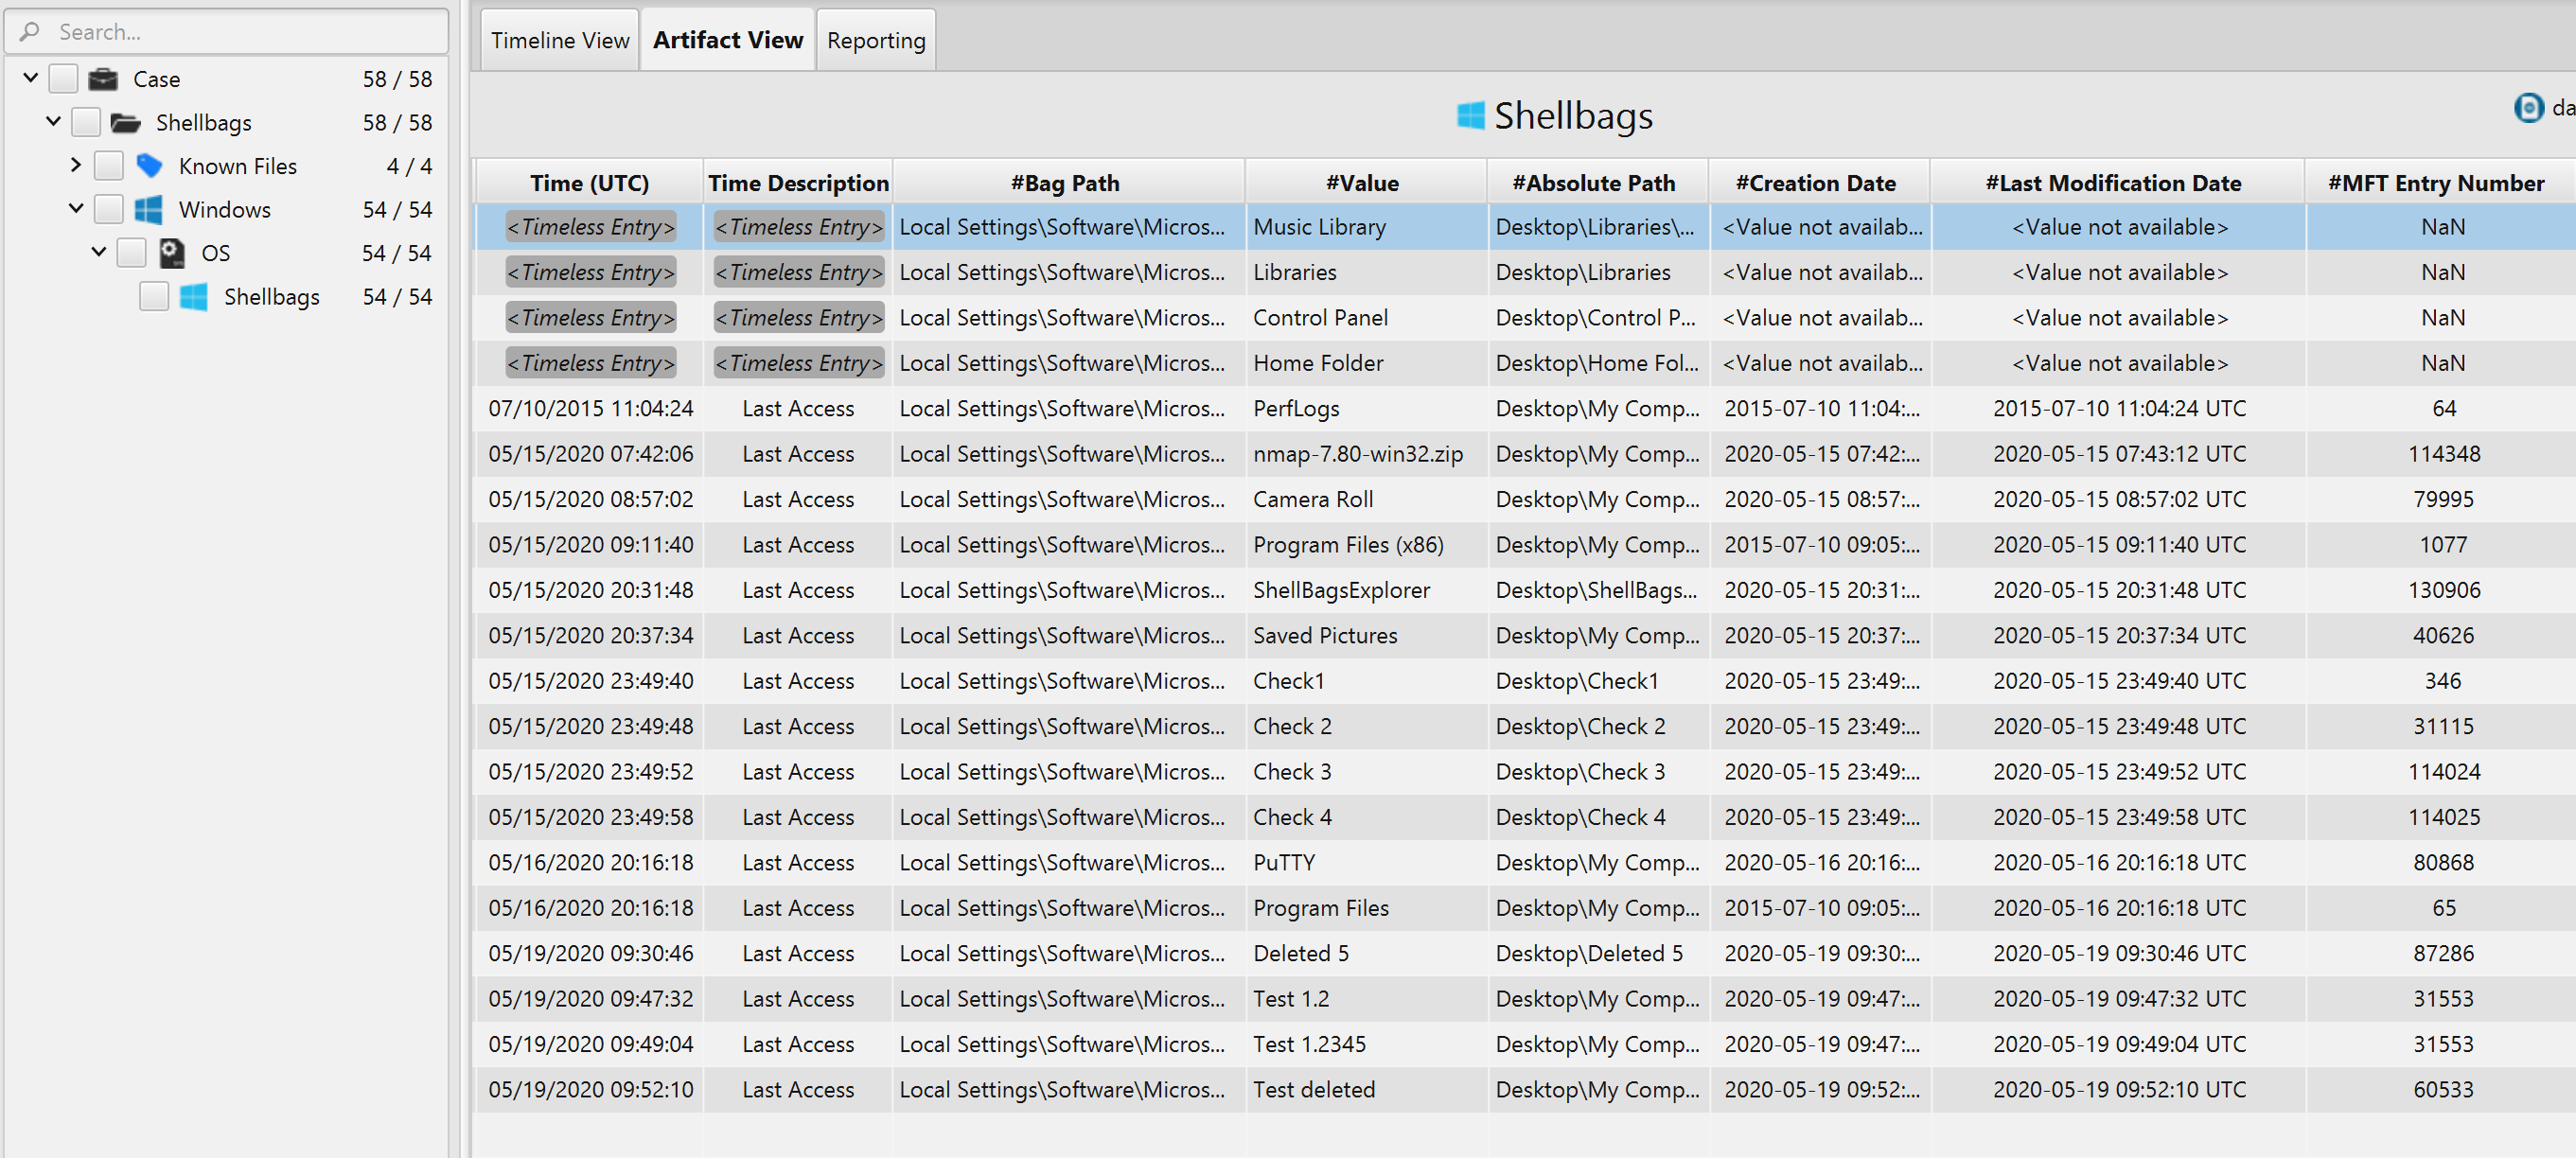The image size is (2576, 1158).
Task: Sort by Time (UTC) column header
Action: pos(589,183)
